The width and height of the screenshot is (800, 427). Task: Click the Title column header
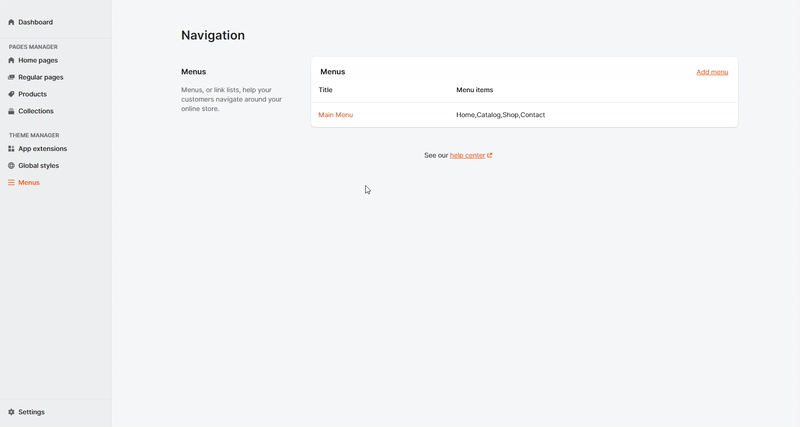pyautogui.click(x=325, y=90)
